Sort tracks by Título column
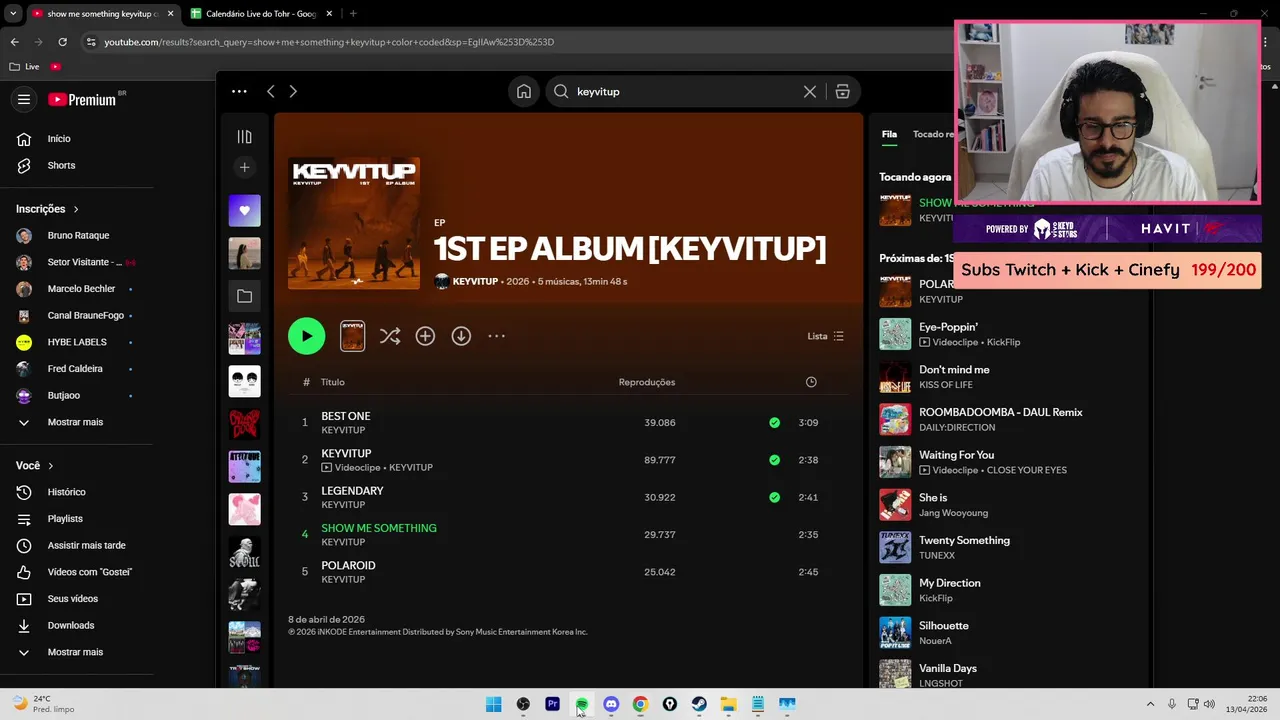 click(x=332, y=382)
